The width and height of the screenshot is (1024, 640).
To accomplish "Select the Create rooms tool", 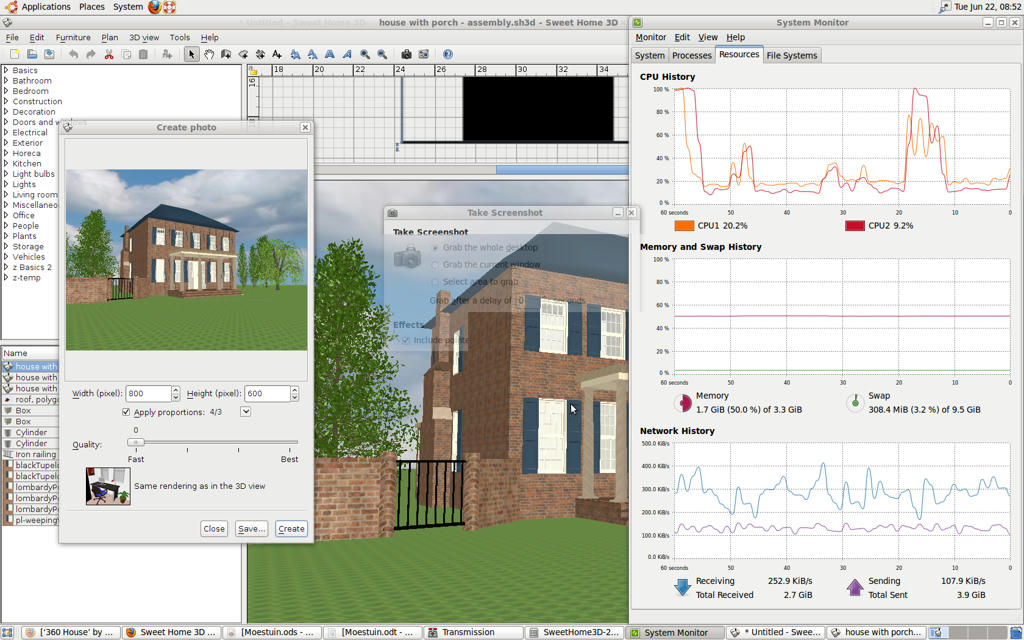I will (243, 54).
